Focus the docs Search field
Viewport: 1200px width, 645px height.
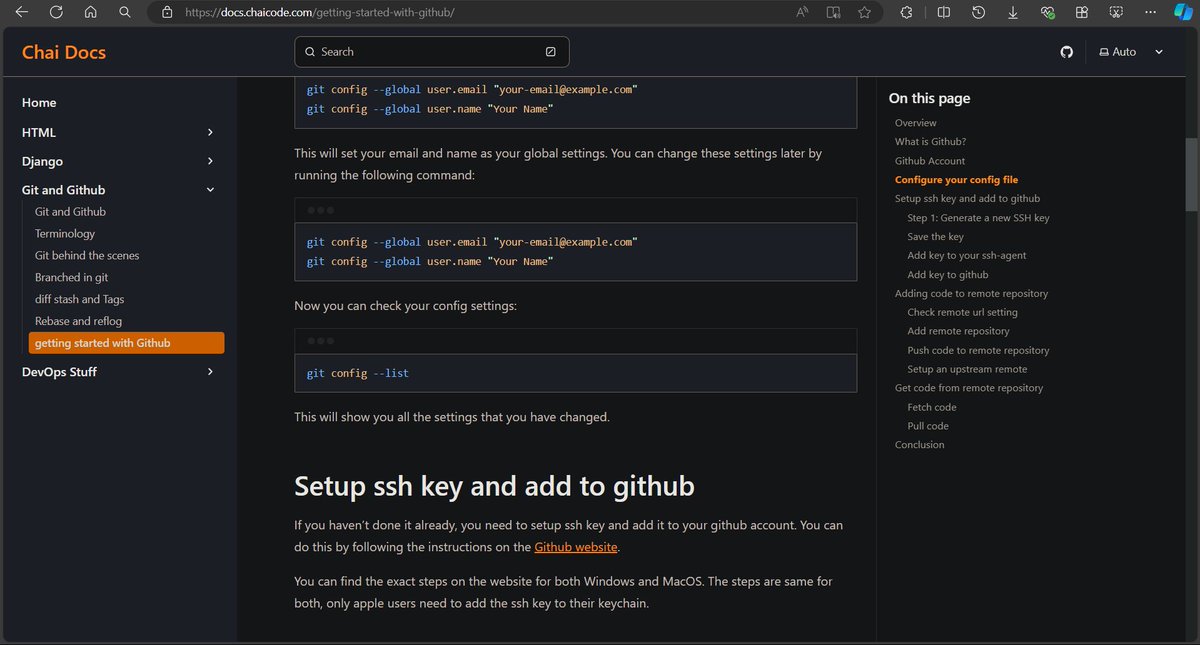tap(432, 52)
